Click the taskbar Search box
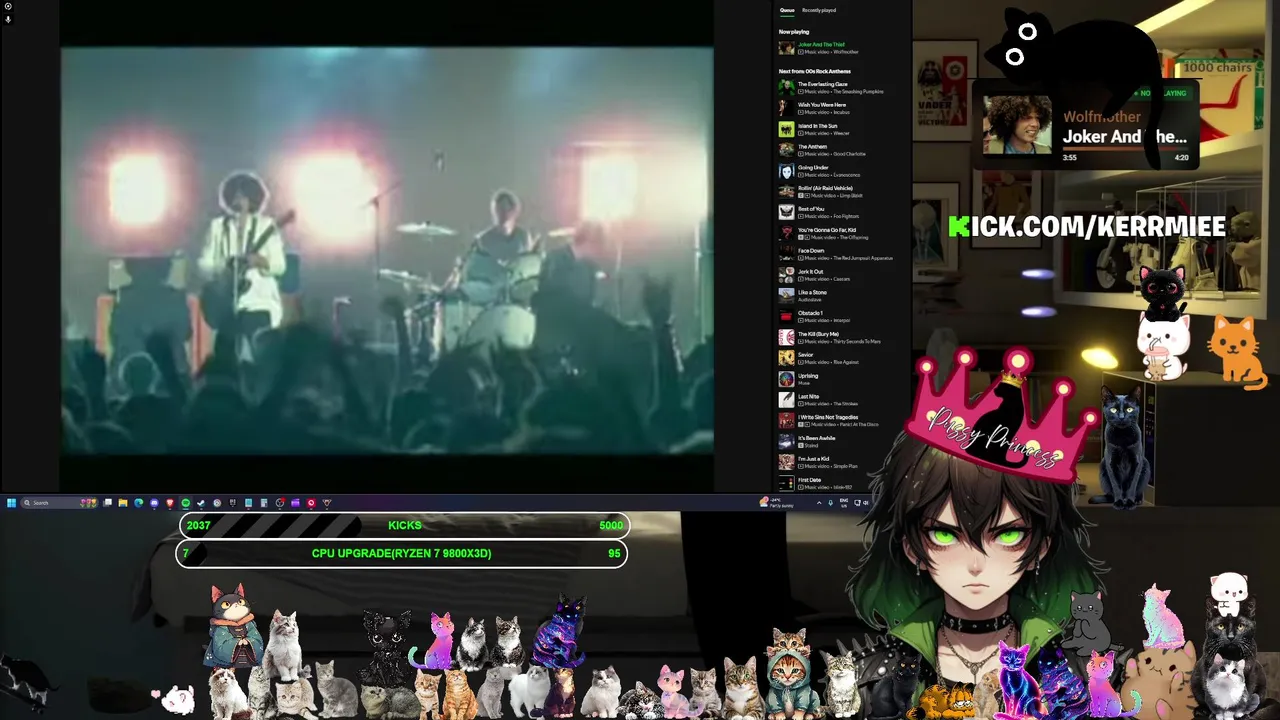Screen dimensions: 1280x720 59,503
